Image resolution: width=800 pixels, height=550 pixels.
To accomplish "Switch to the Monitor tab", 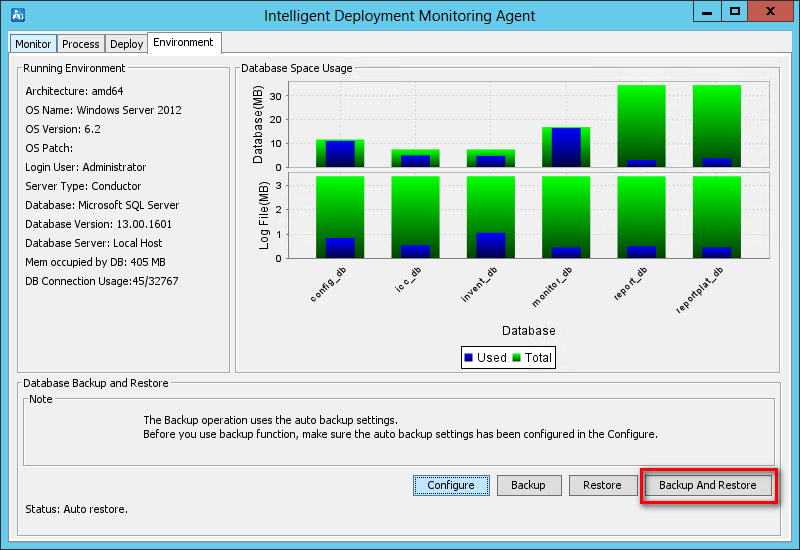I will pos(33,44).
